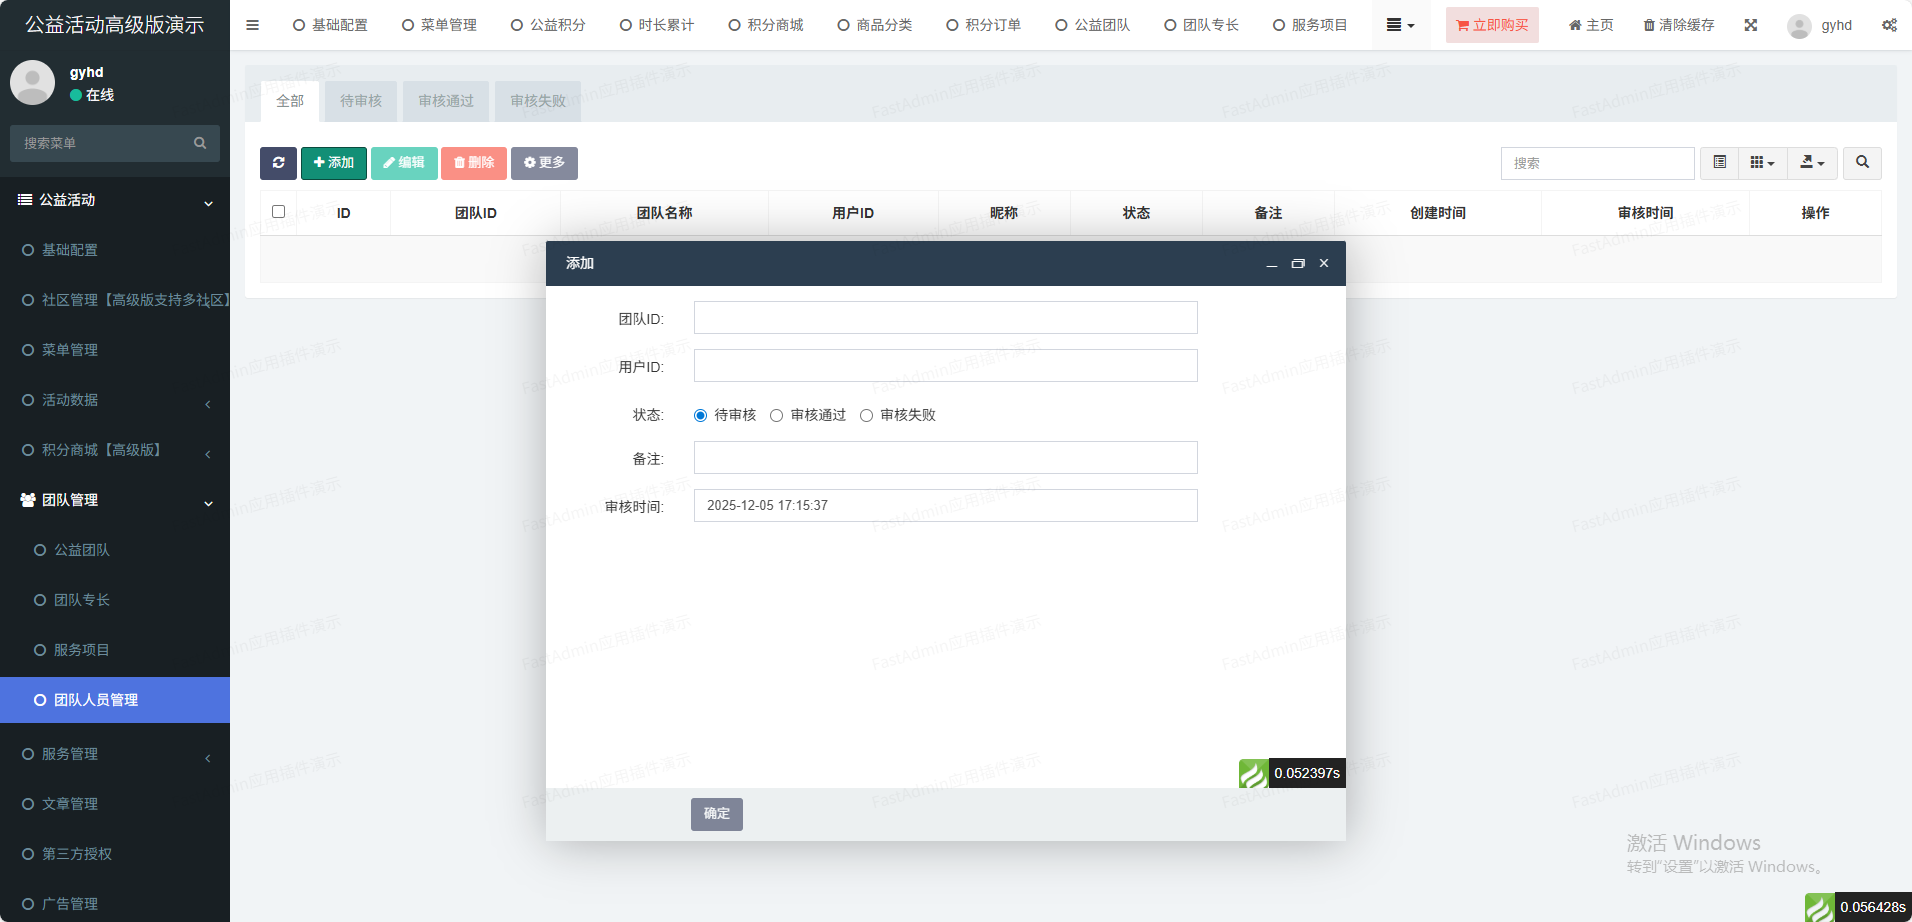1912x922 pixels.
Task: Maximize the 添加 dialog window
Action: point(1298,264)
